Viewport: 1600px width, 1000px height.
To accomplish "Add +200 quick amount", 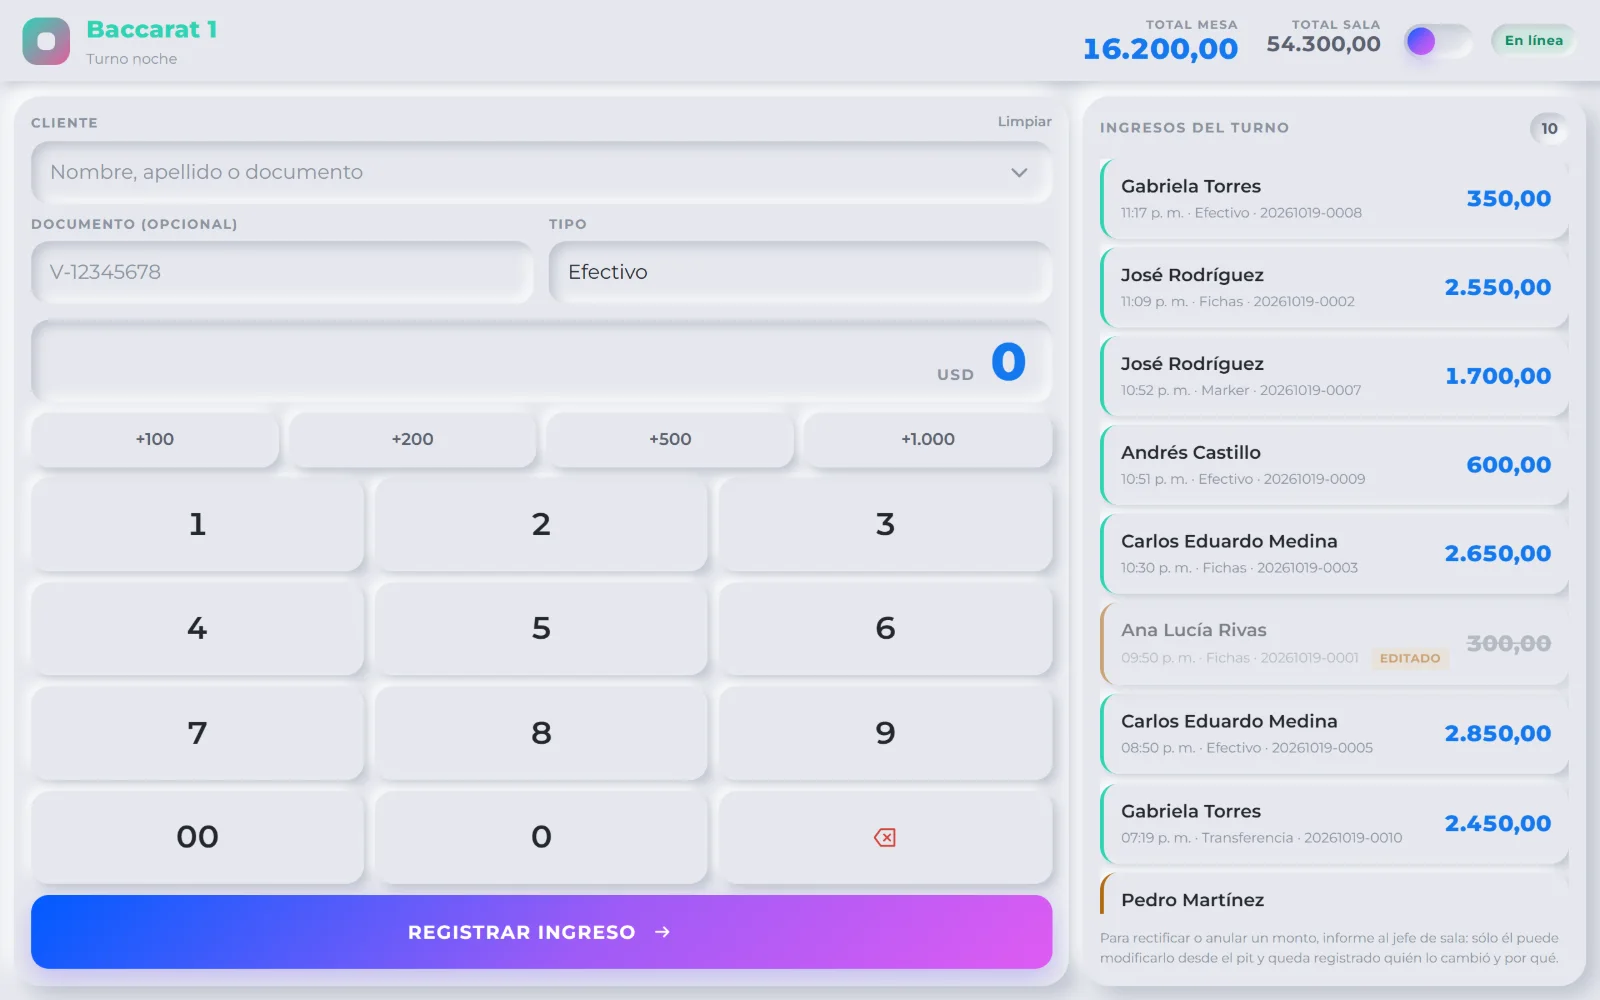I will tap(412, 439).
